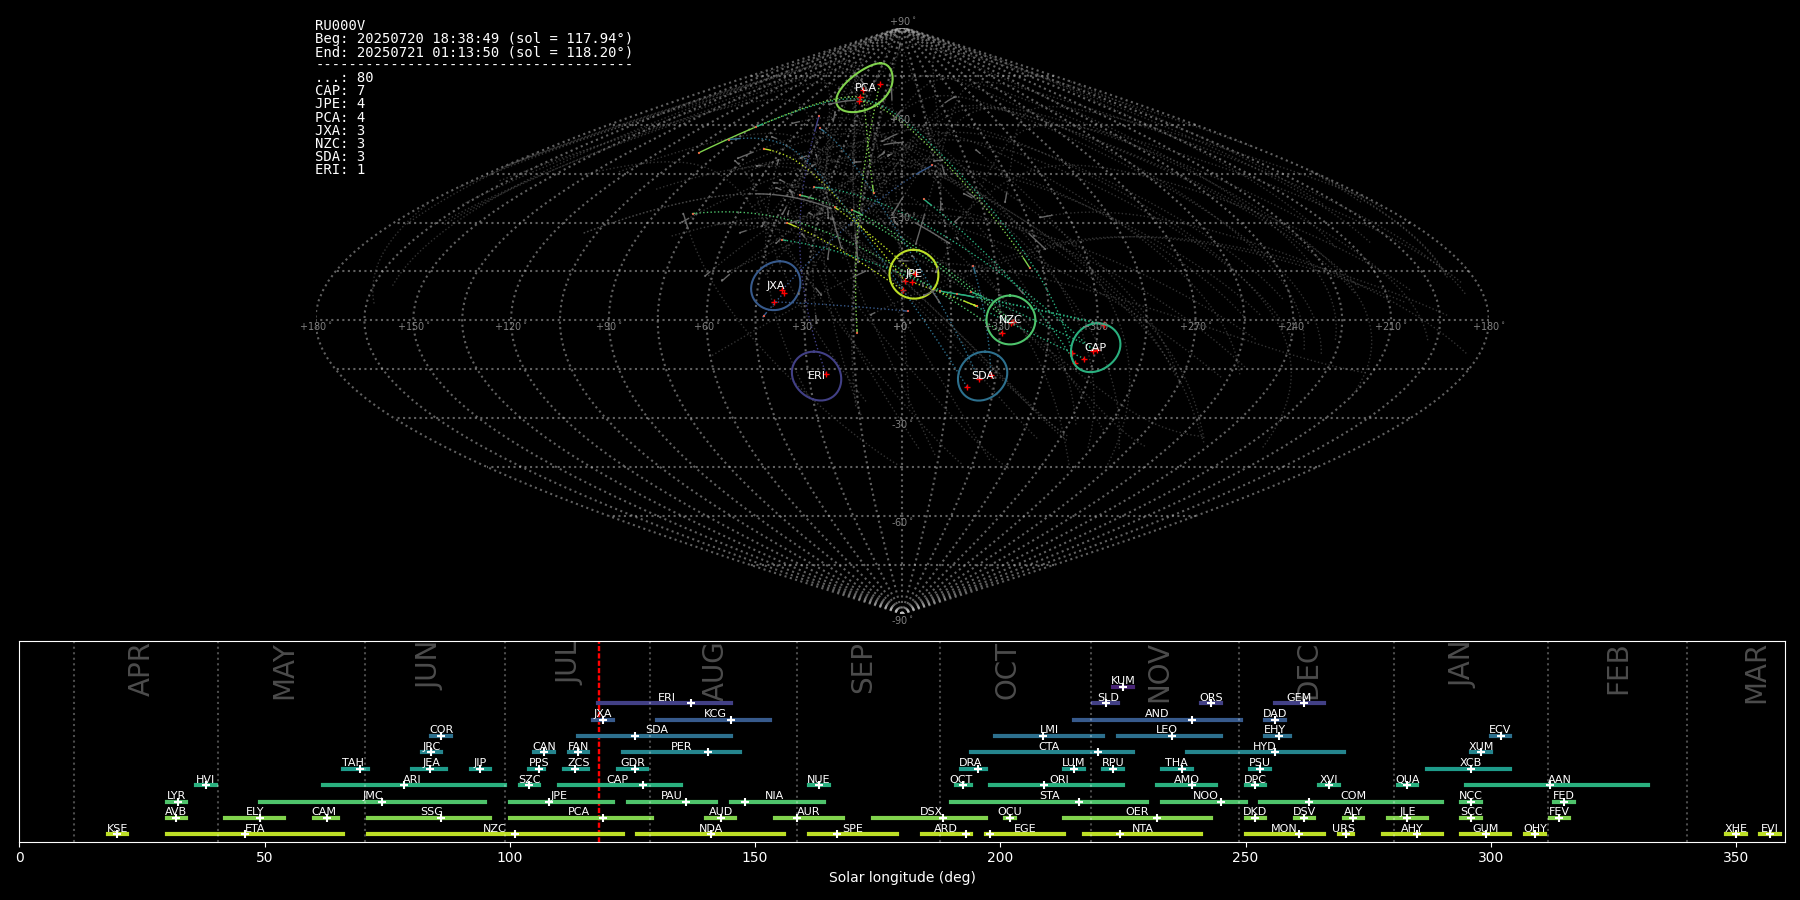The width and height of the screenshot is (1800, 900).
Task: Click the red dashed current solar longitude line
Action: 599,741
